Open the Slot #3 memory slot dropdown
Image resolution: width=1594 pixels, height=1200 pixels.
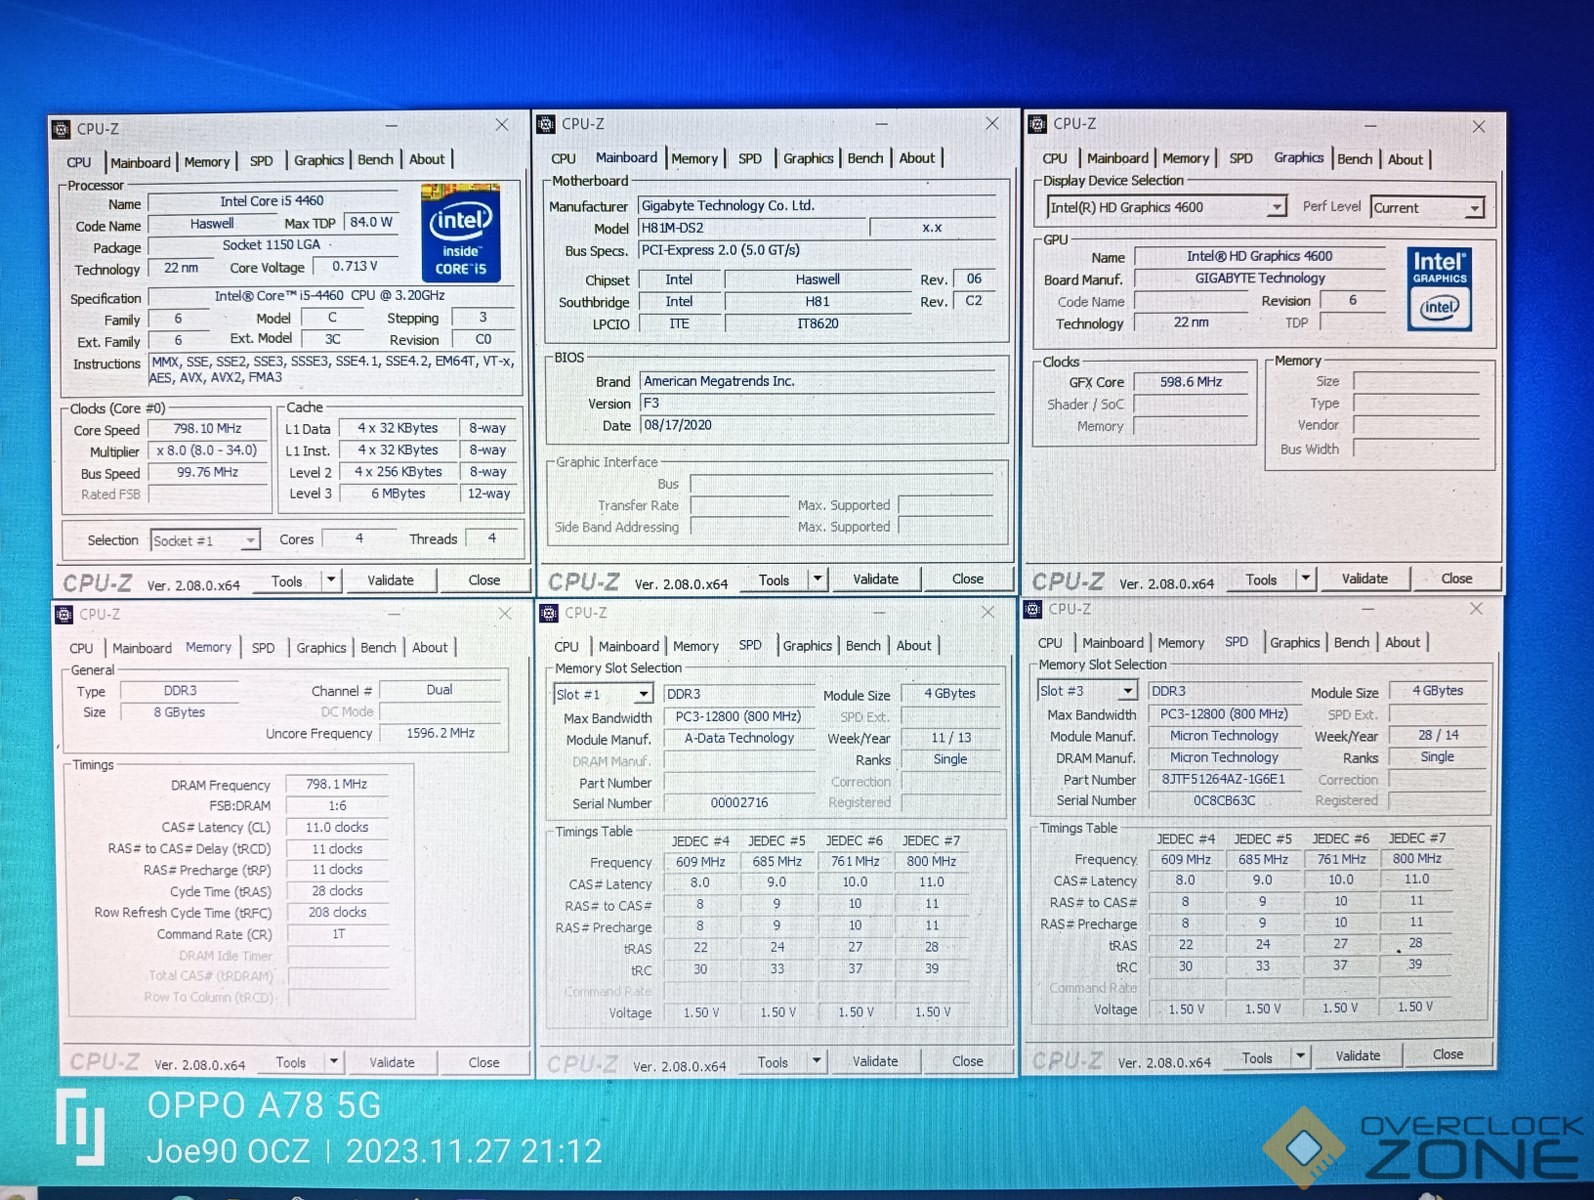click(x=1087, y=691)
